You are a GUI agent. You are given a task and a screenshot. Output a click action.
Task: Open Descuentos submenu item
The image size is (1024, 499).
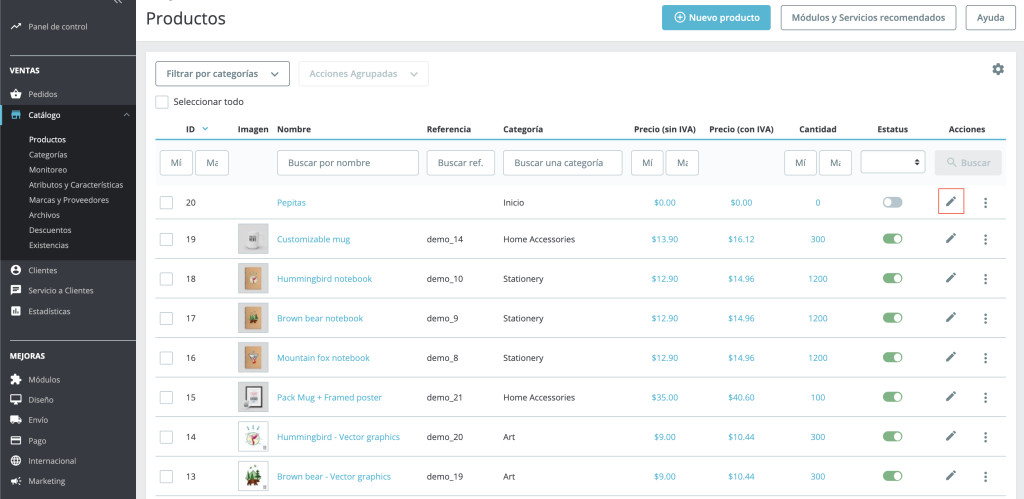point(50,230)
